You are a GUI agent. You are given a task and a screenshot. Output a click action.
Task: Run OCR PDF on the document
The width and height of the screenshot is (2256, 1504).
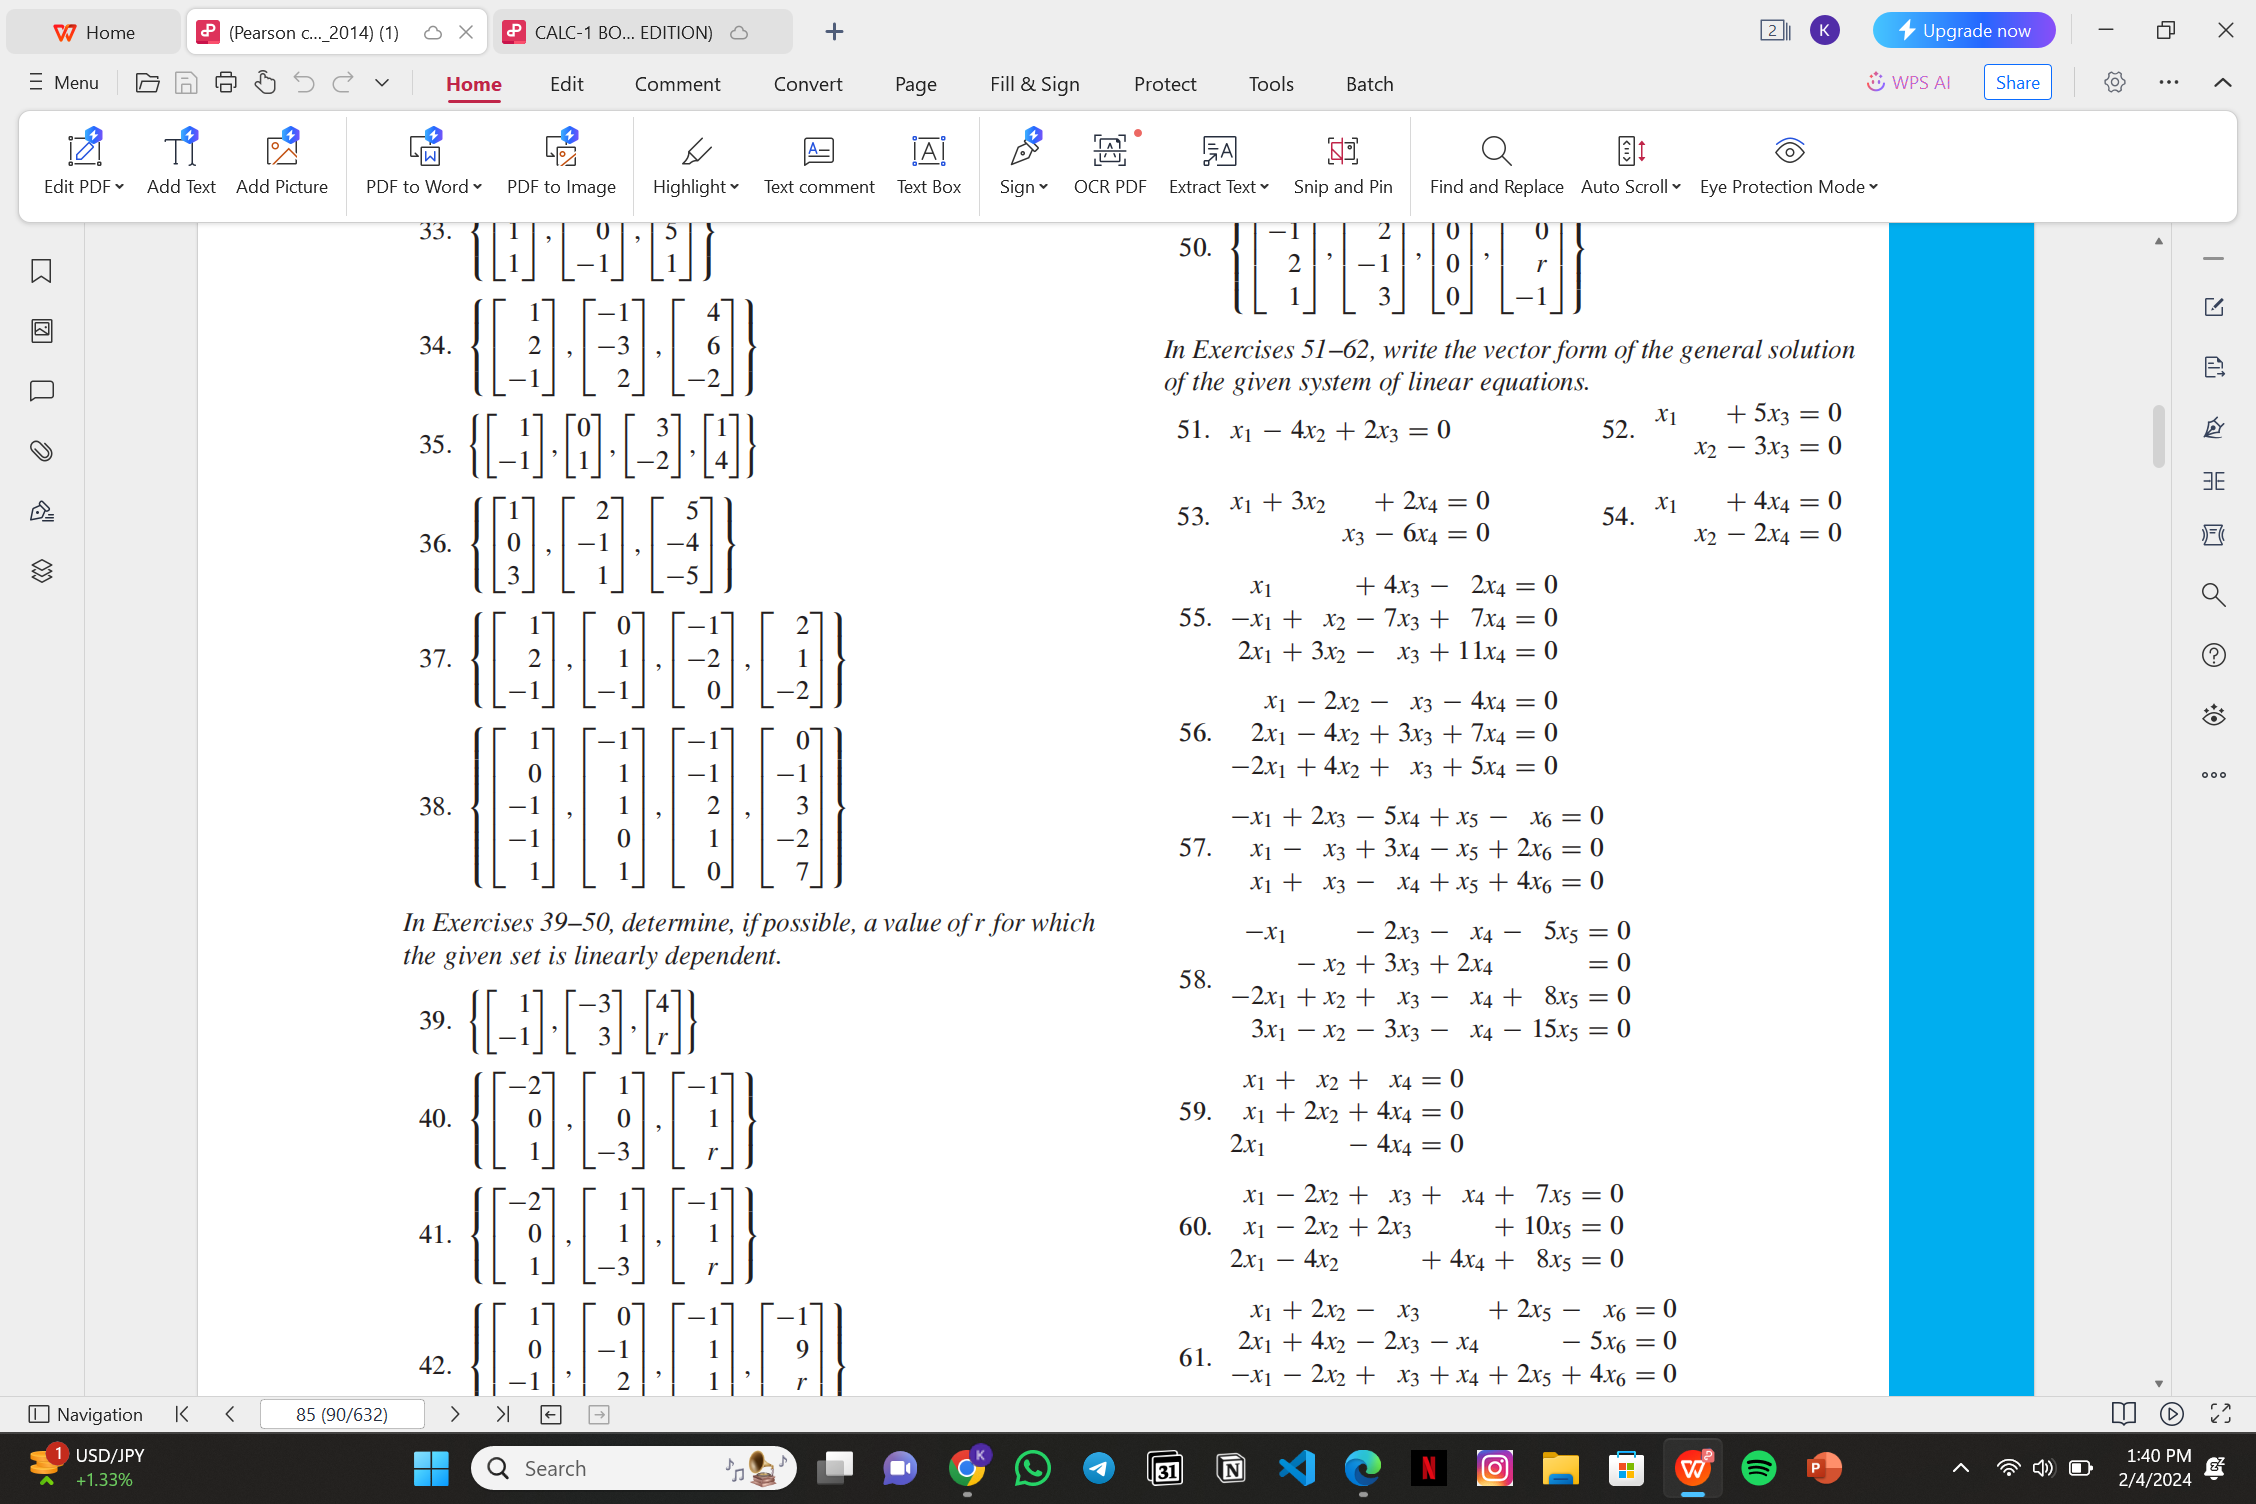(x=1110, y=165)
